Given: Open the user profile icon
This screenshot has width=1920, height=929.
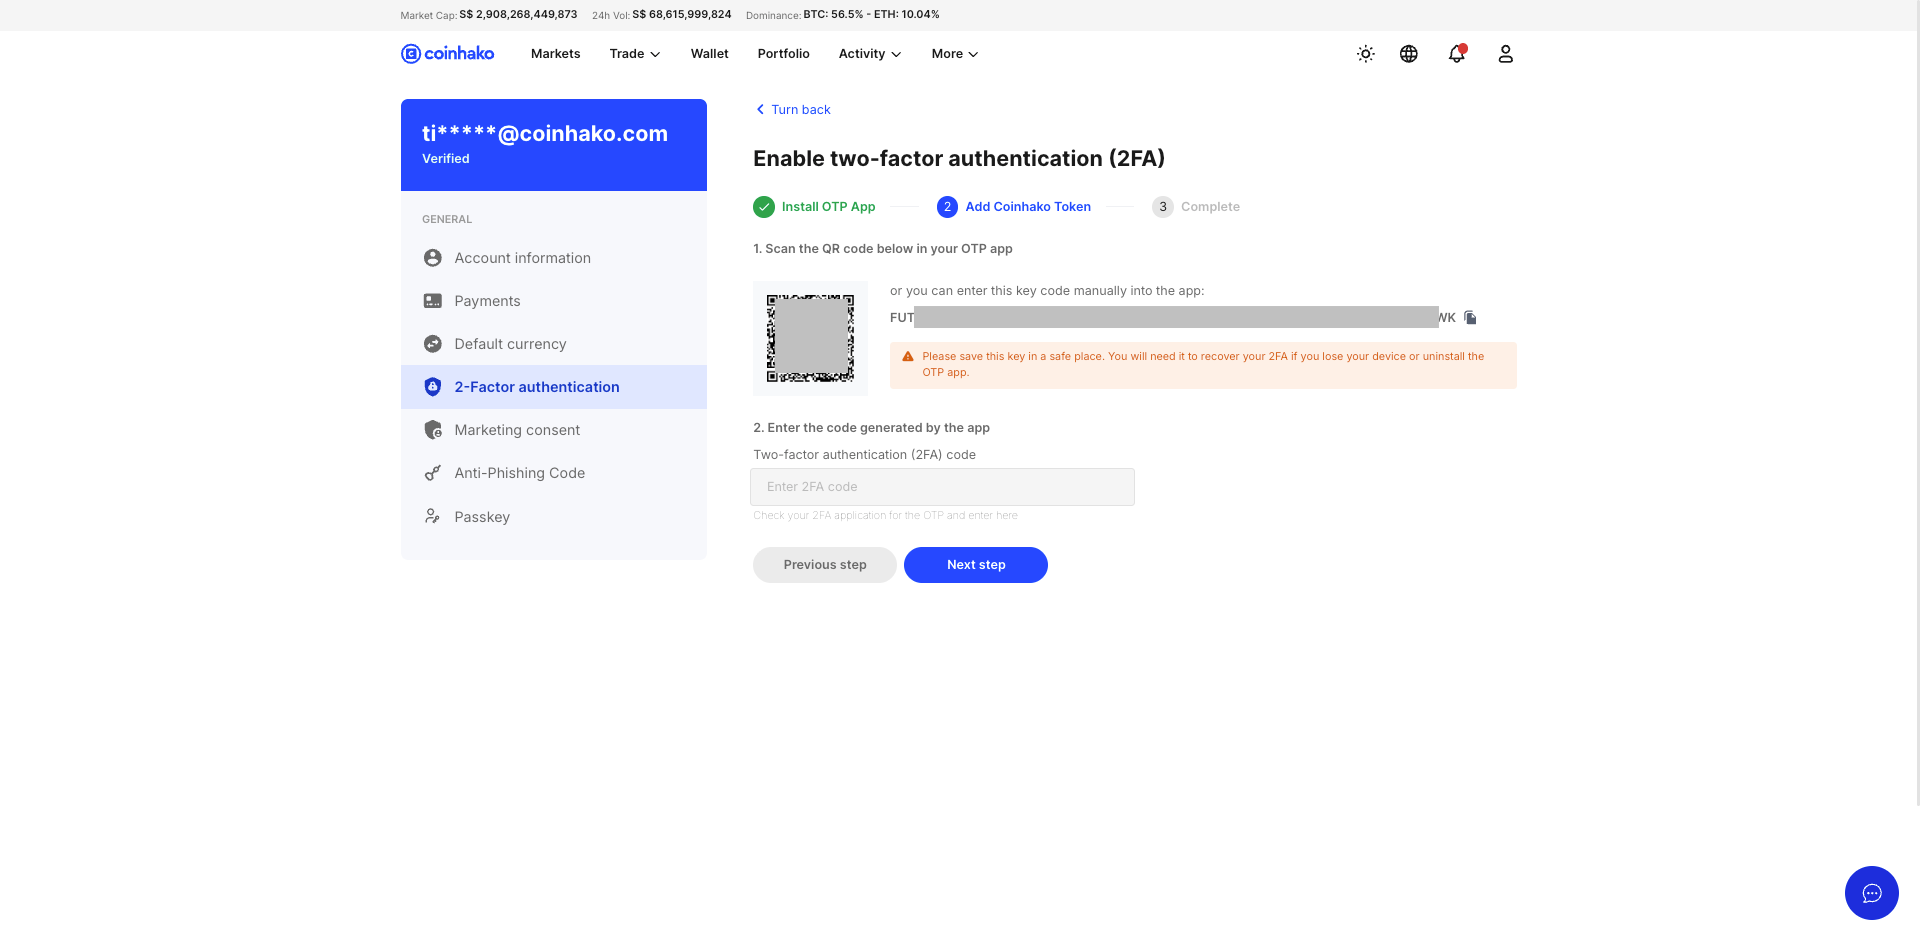Looking at the screenshot, I should point(1506,54).
